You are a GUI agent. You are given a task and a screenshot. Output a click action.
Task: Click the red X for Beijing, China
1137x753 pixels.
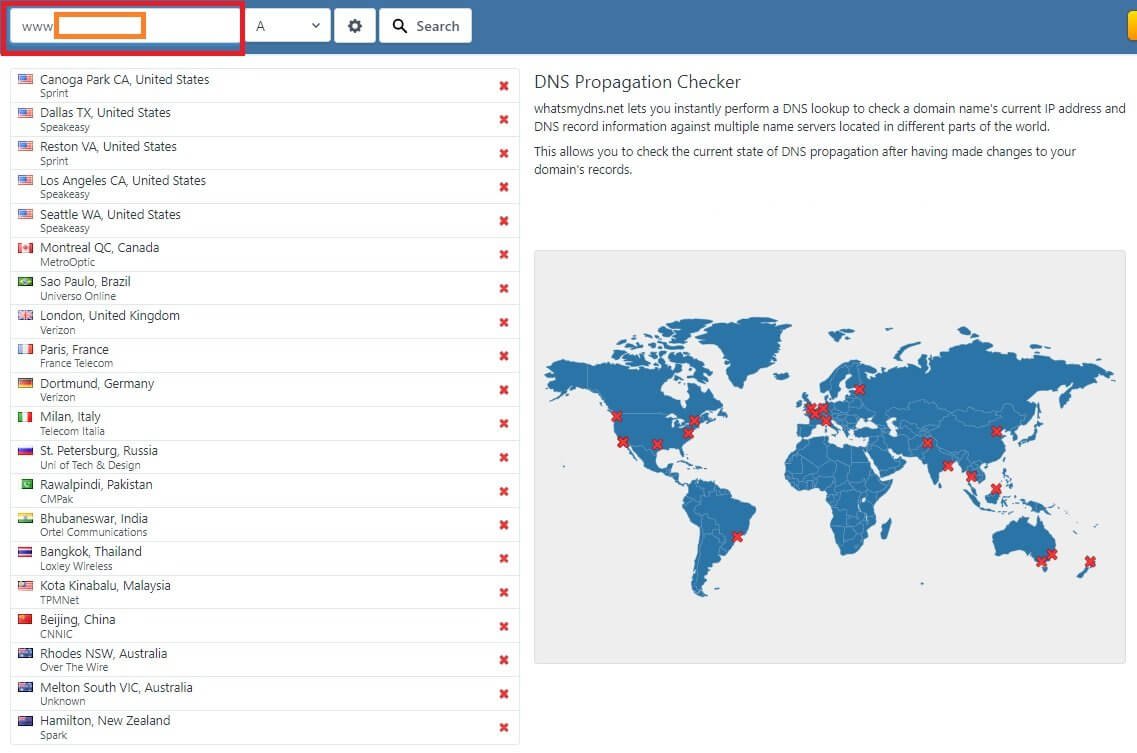(503, 627)
